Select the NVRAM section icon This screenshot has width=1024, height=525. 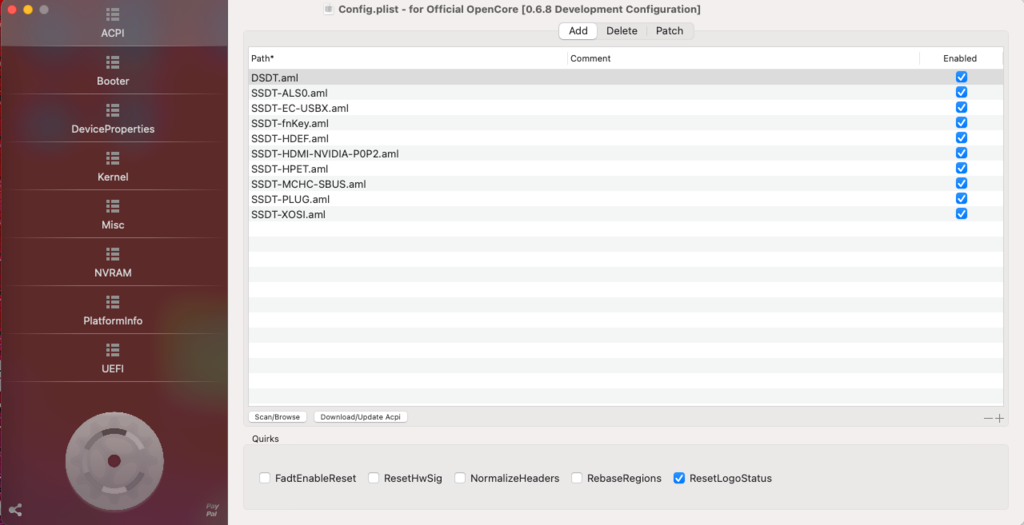click(113, 254)
